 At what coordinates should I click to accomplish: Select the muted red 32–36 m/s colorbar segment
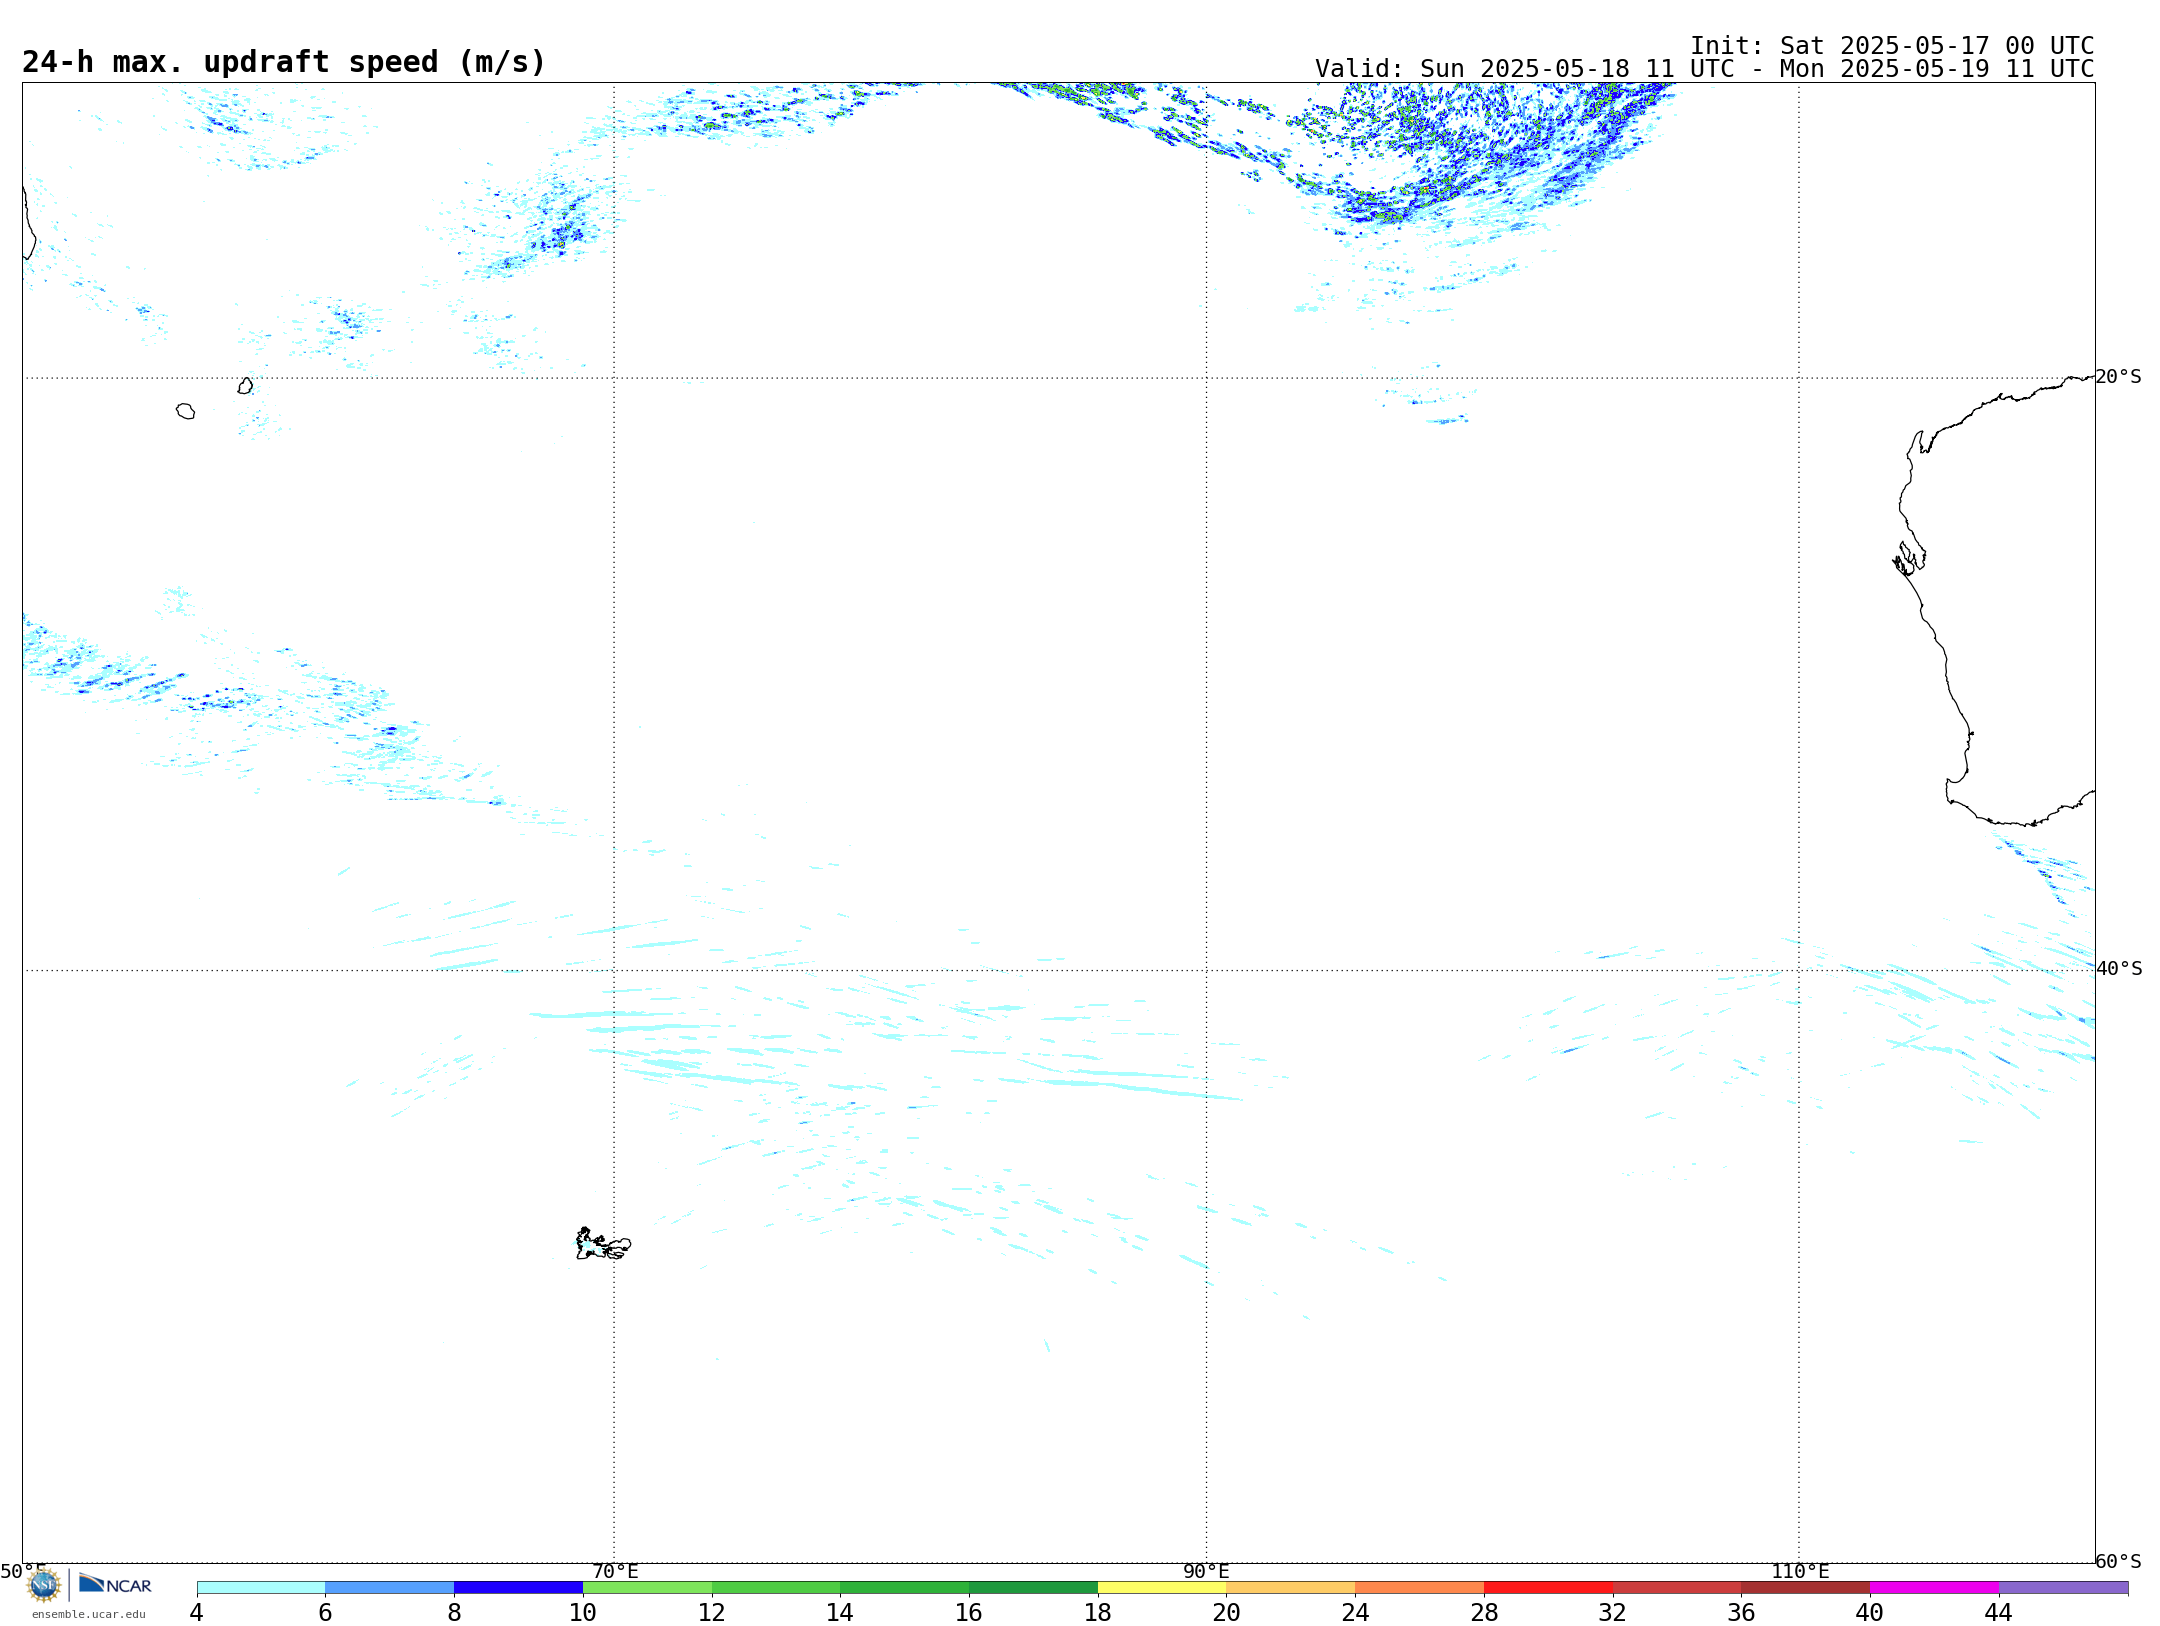coord(1677,1588)
